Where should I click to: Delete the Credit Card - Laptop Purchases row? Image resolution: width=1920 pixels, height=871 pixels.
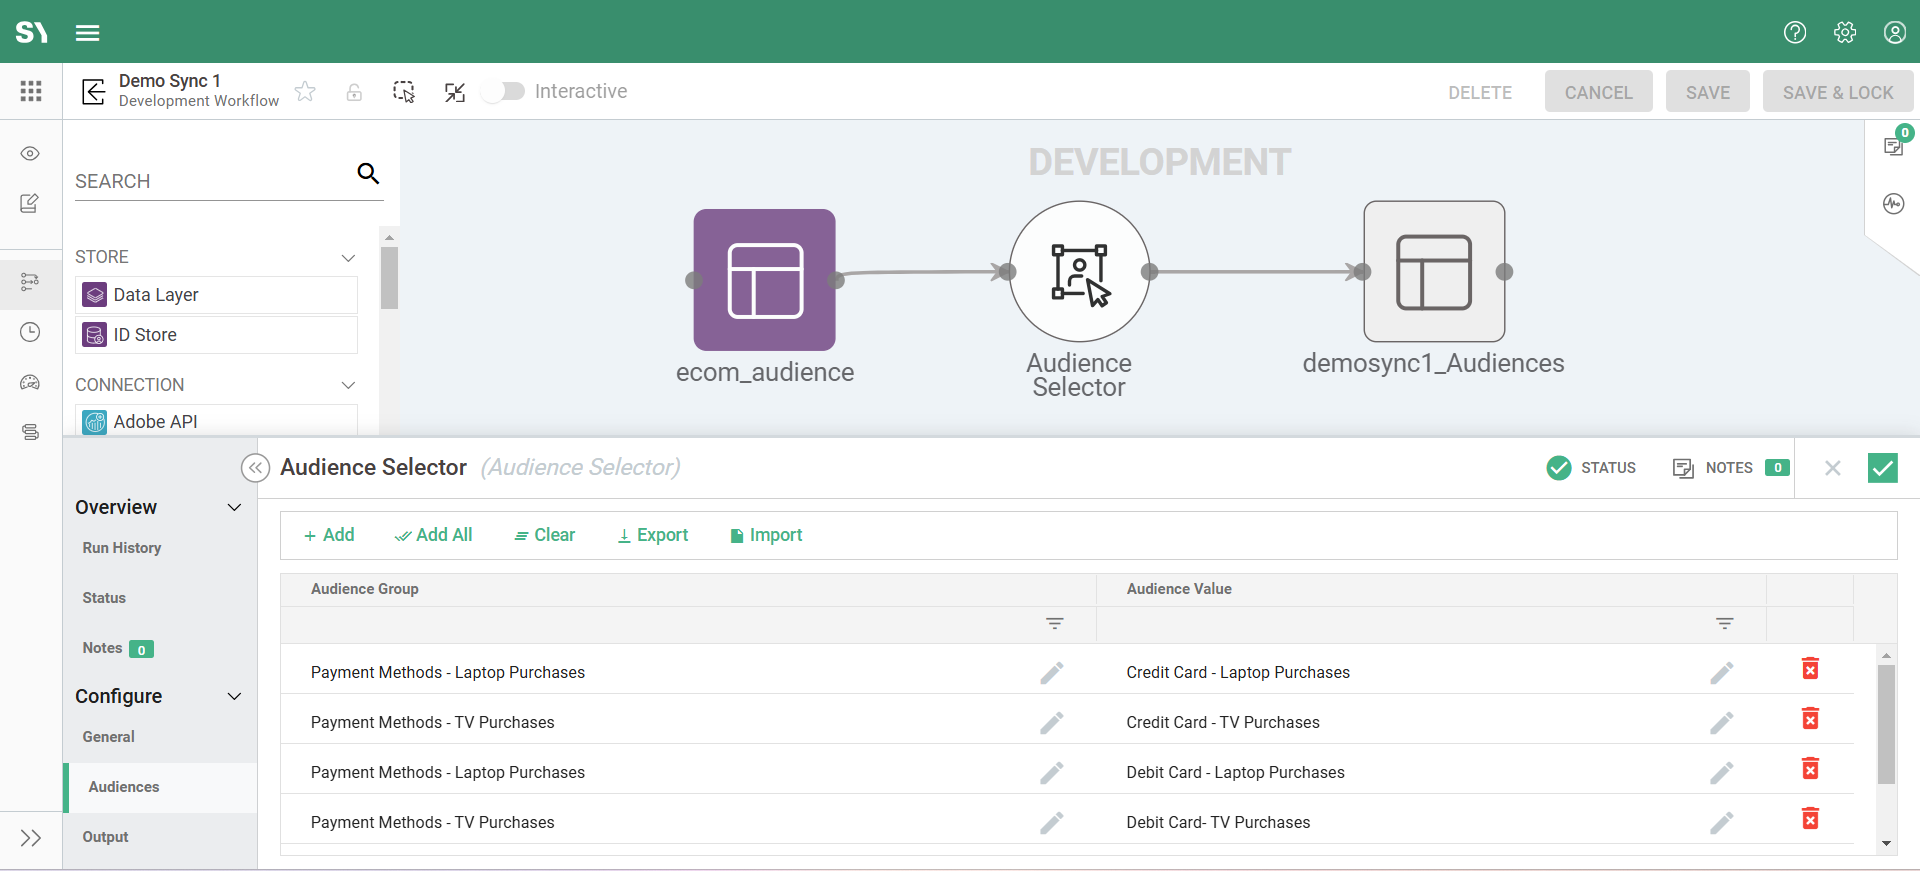click(x=1810, y=669)
